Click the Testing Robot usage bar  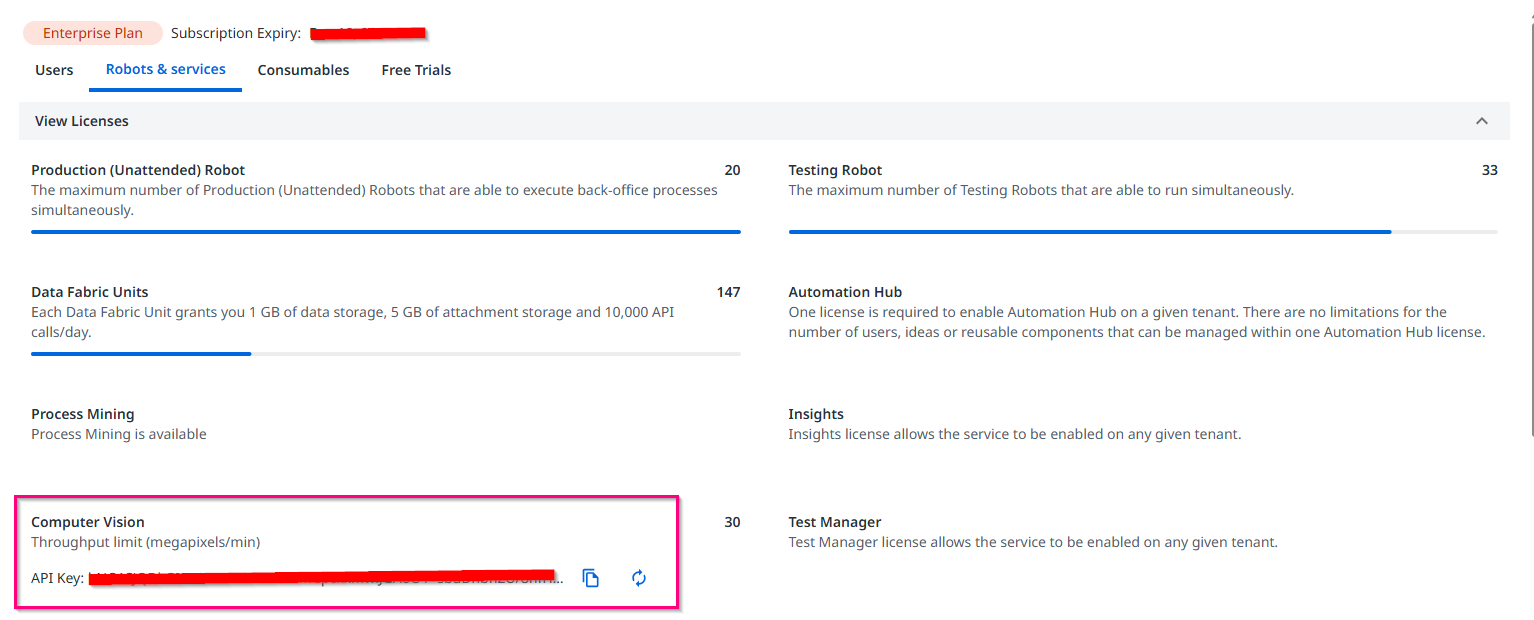click(x=1143, y=232)
